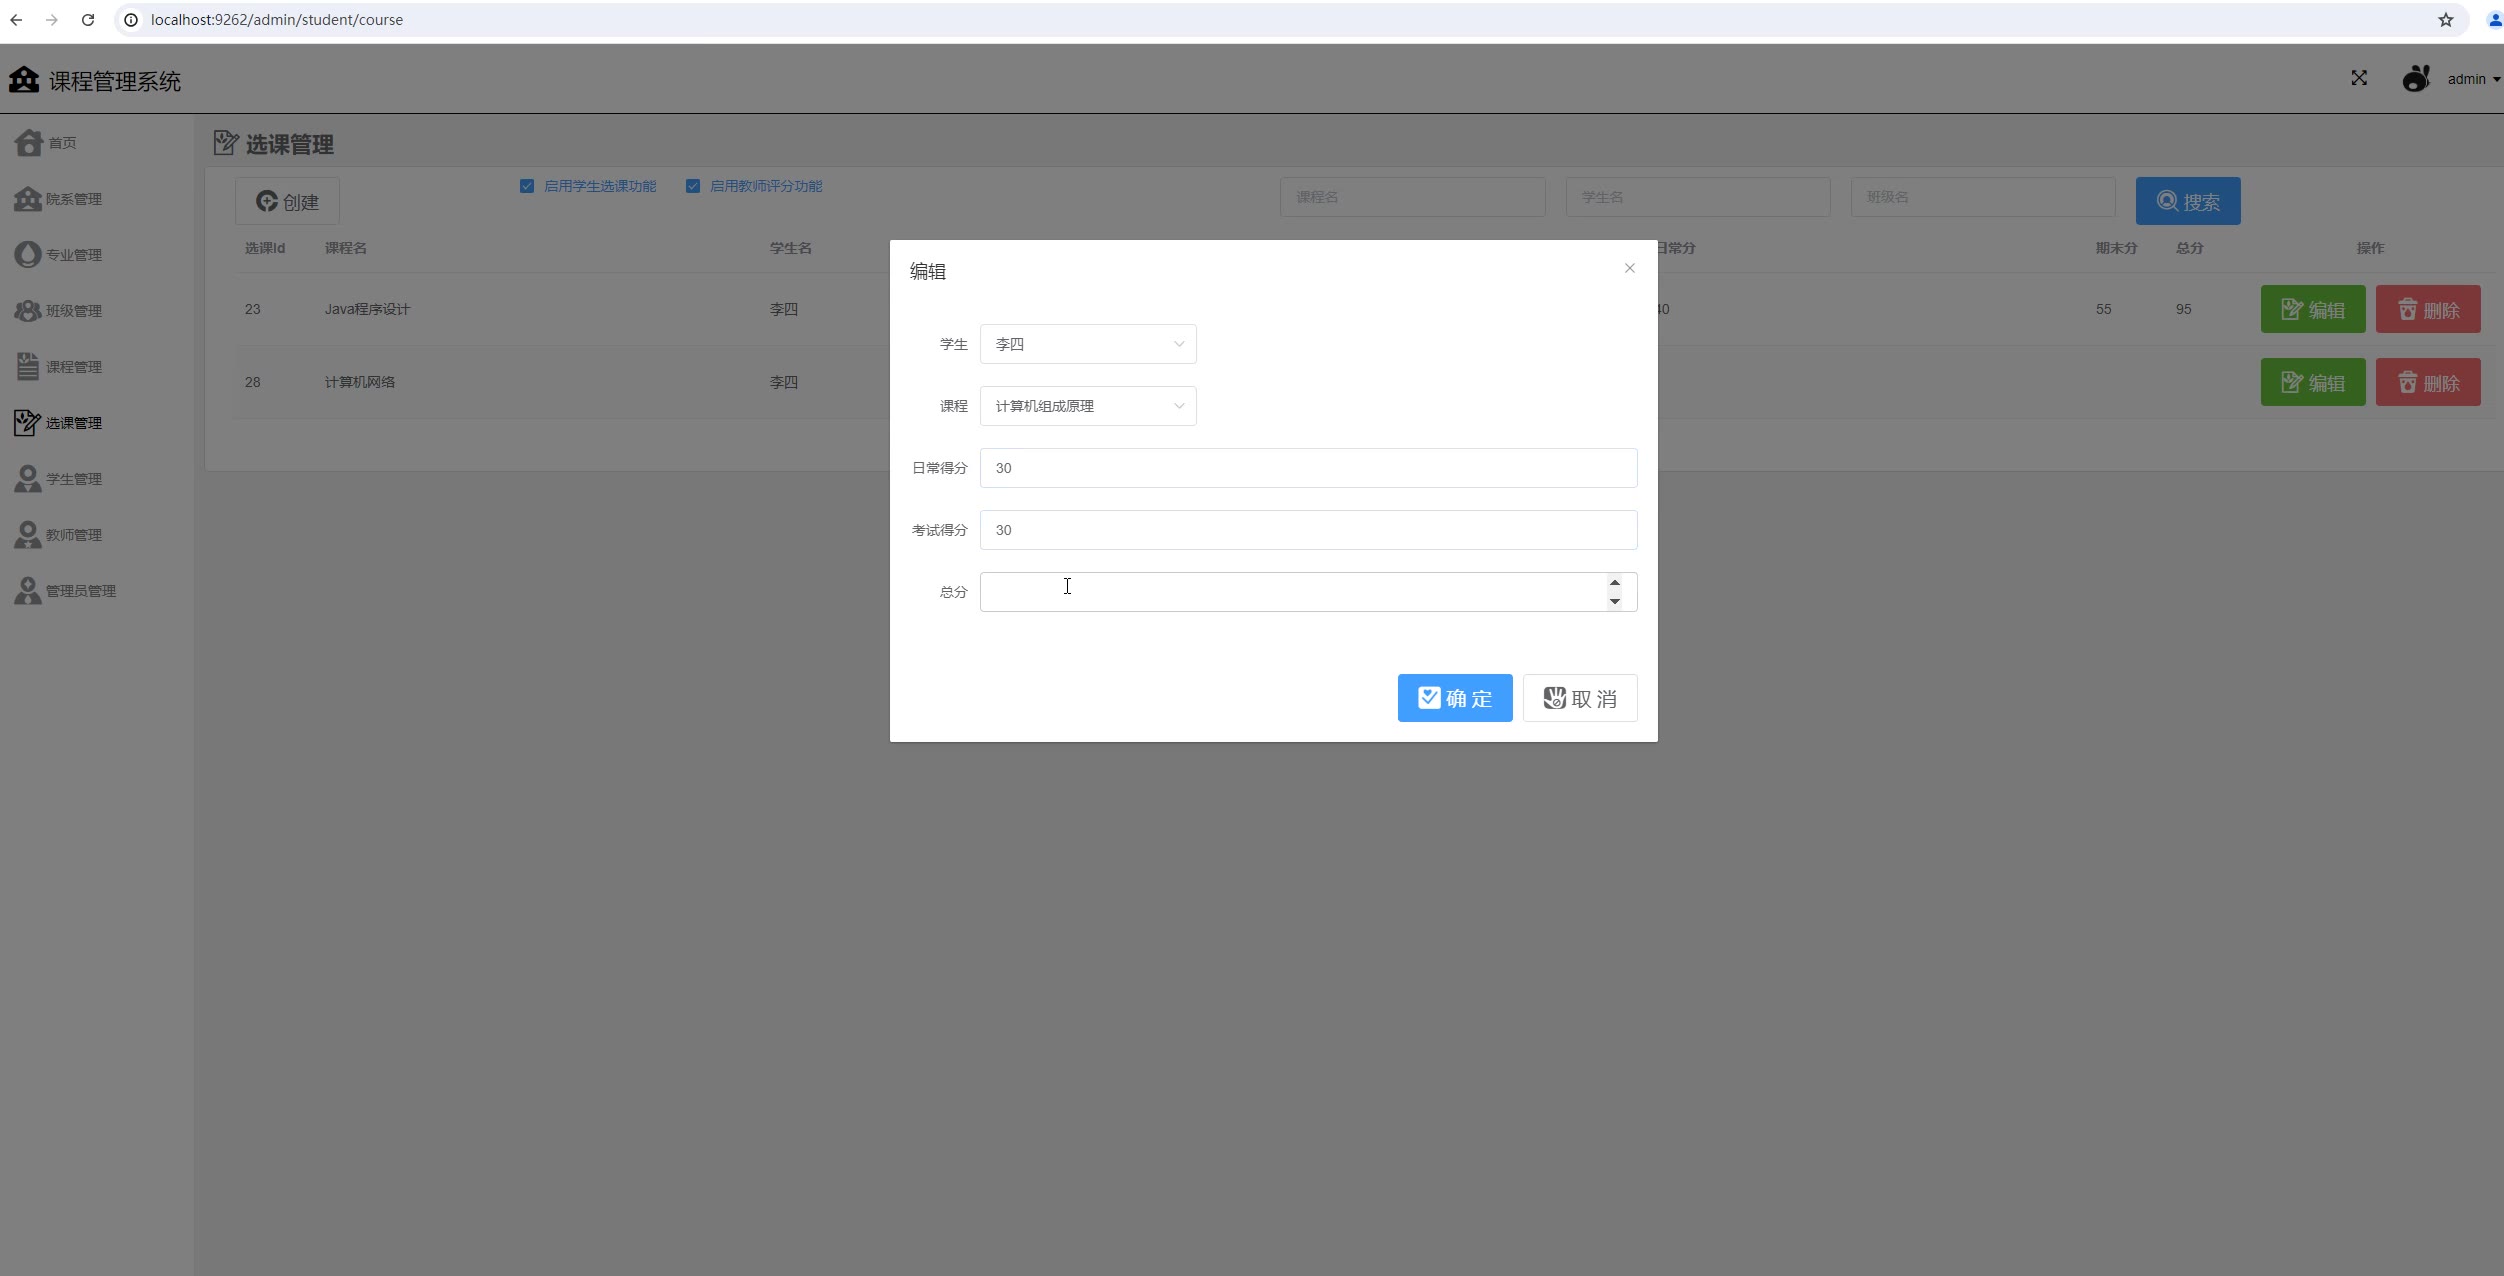Close the 编辑 dialog with the X
The height and width of the screenshot is (1276, 2504).
1630,268
